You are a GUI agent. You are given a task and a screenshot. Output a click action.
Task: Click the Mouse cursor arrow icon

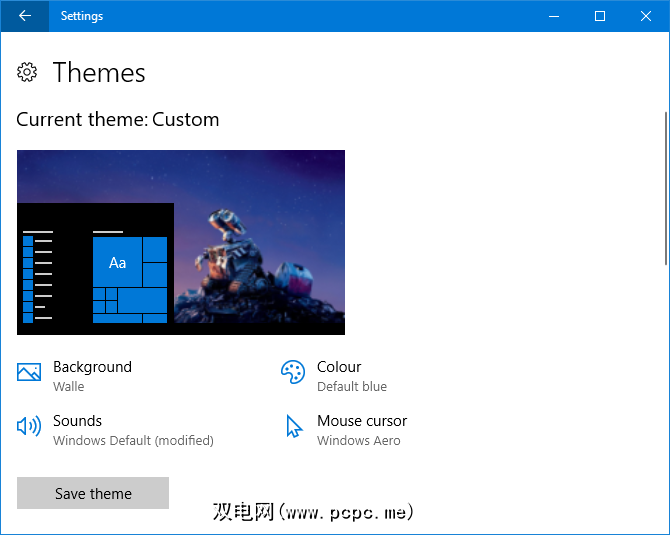(294, 426)
